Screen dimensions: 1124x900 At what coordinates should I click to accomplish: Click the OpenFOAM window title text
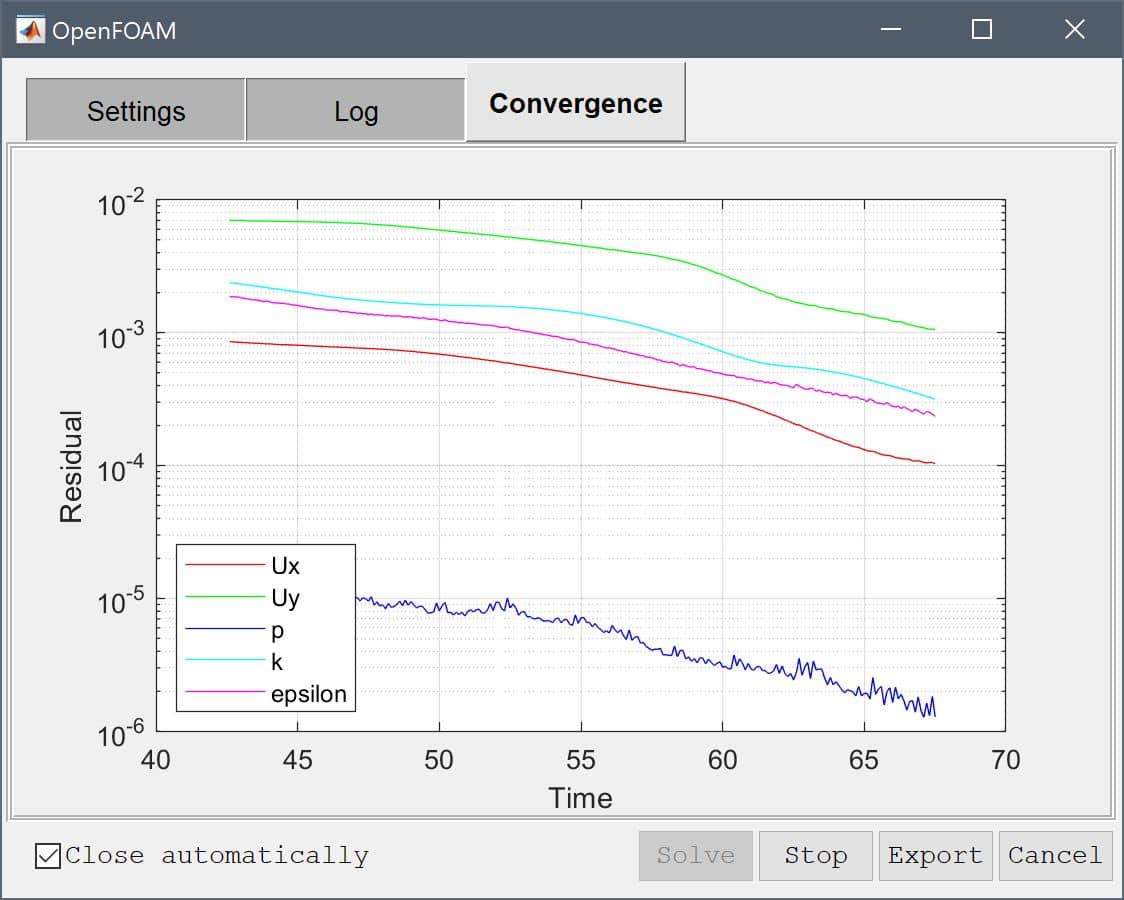pos(114,31)
